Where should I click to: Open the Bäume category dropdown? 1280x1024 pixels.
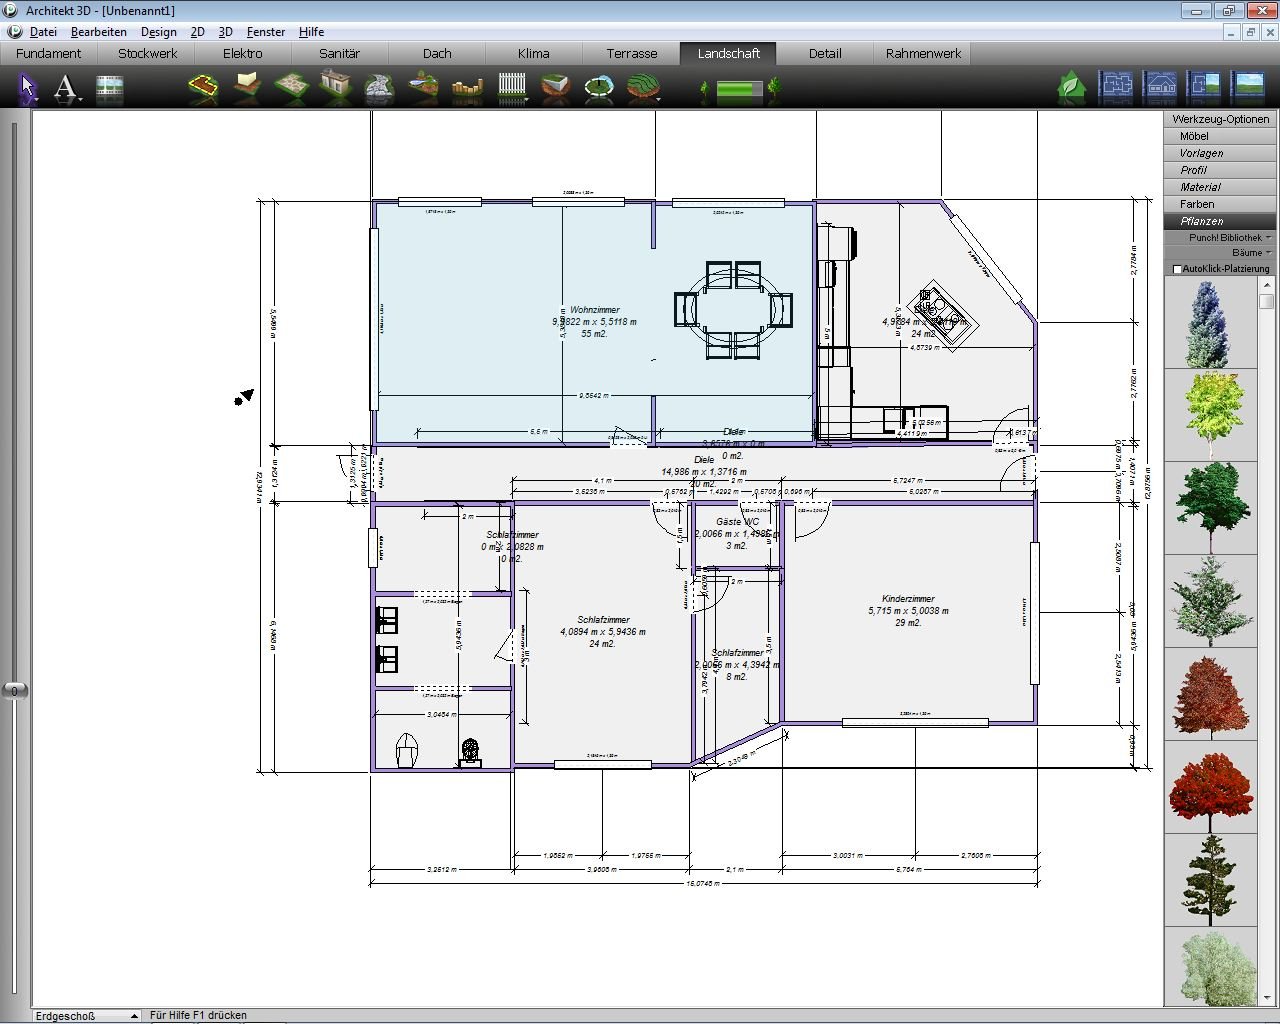pyautogui.click(x=1219, y=253)
